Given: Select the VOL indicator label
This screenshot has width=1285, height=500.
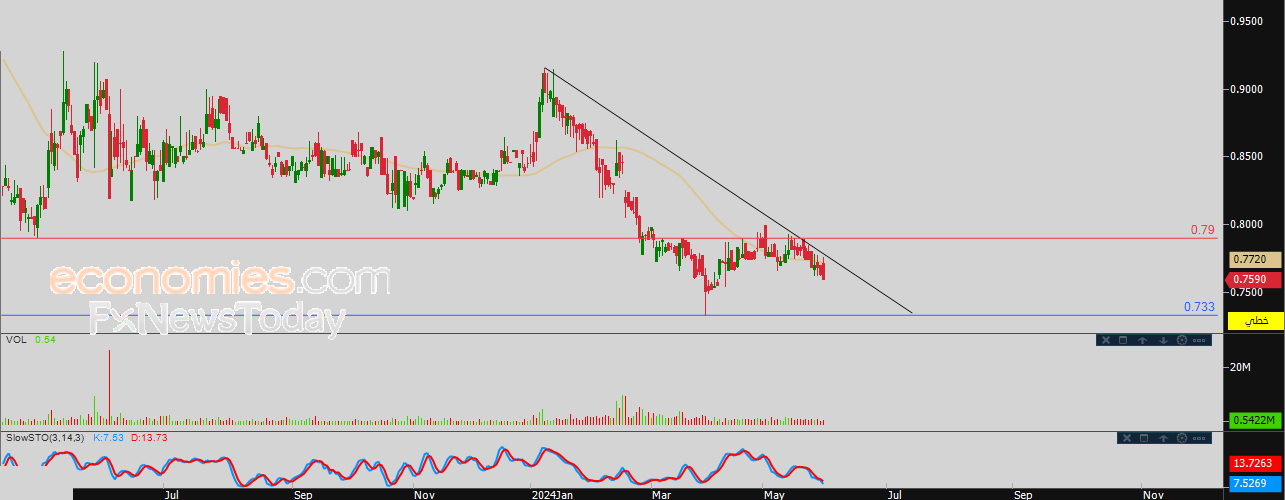Looking at the screenshot, I should [x=15, y=340].
